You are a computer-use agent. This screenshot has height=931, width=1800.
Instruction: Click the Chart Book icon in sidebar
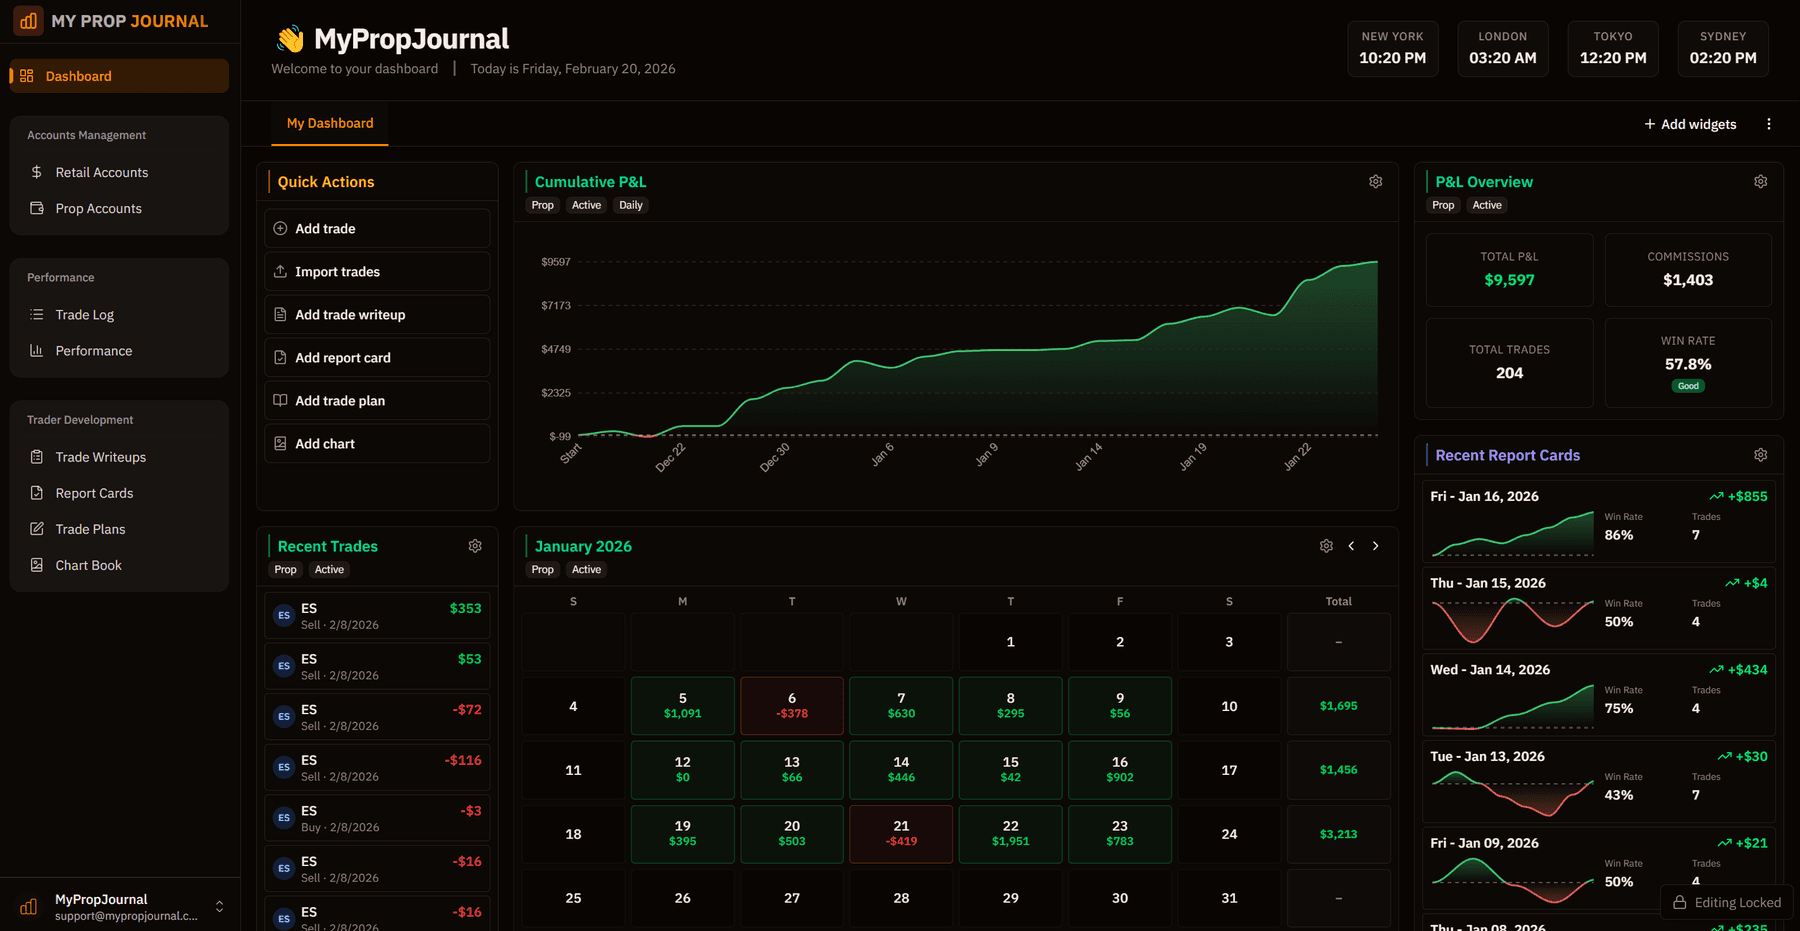[x=37, y=564]
